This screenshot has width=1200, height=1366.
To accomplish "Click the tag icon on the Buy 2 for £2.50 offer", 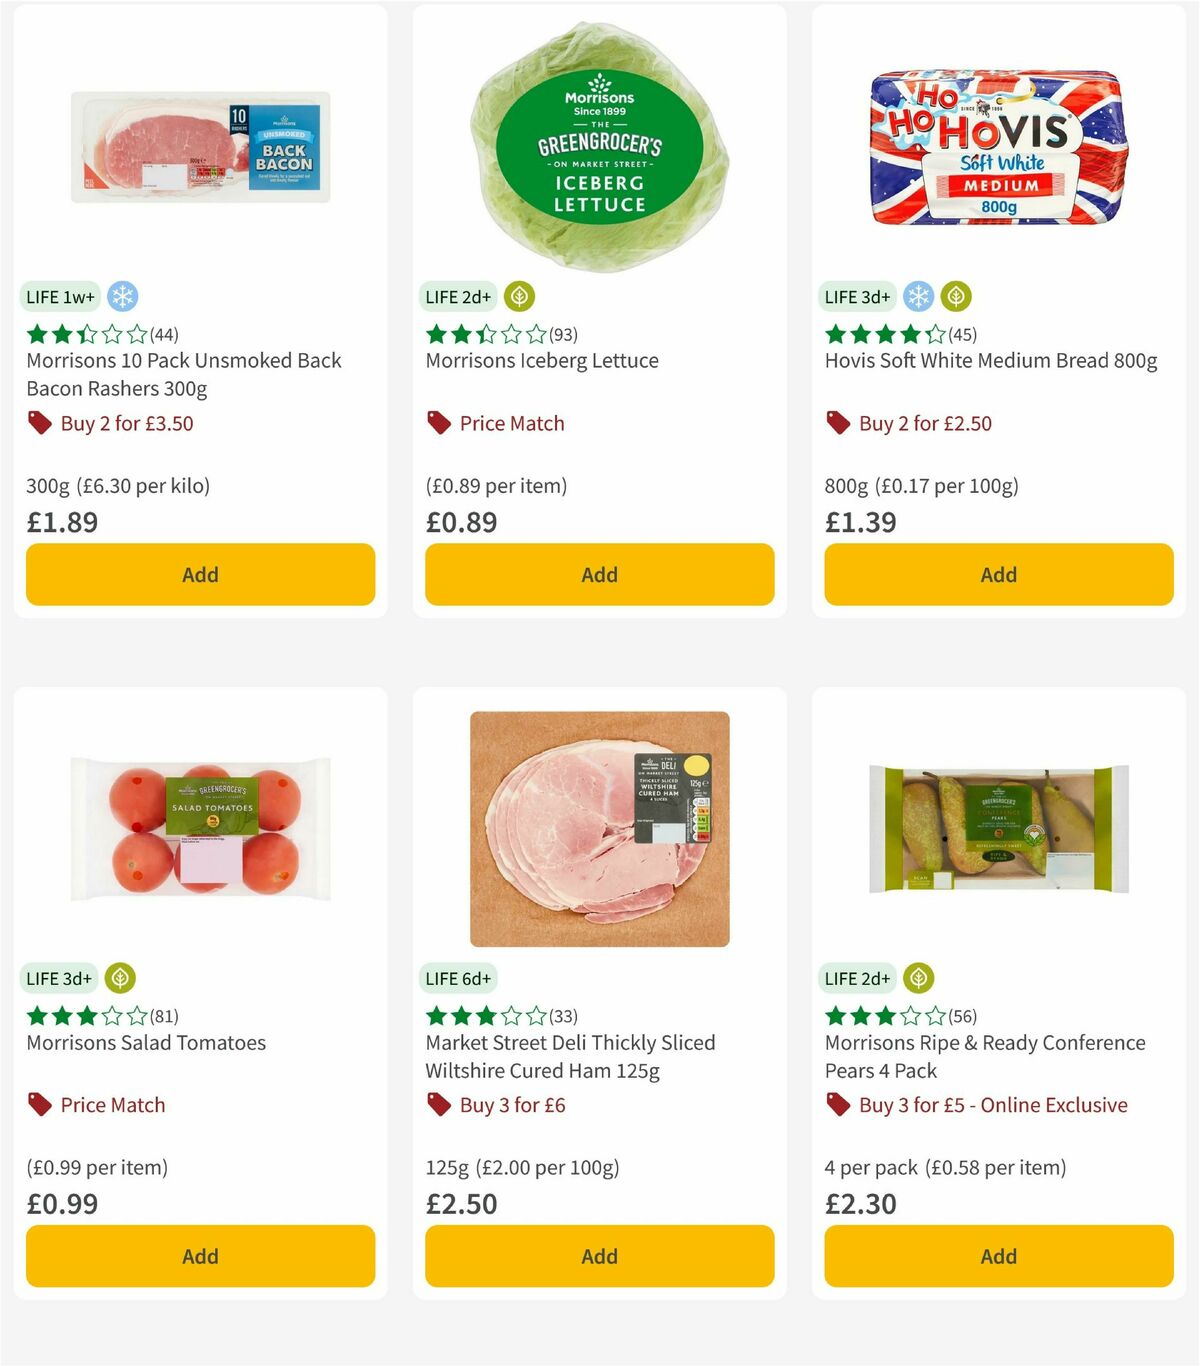I will 837,423.
